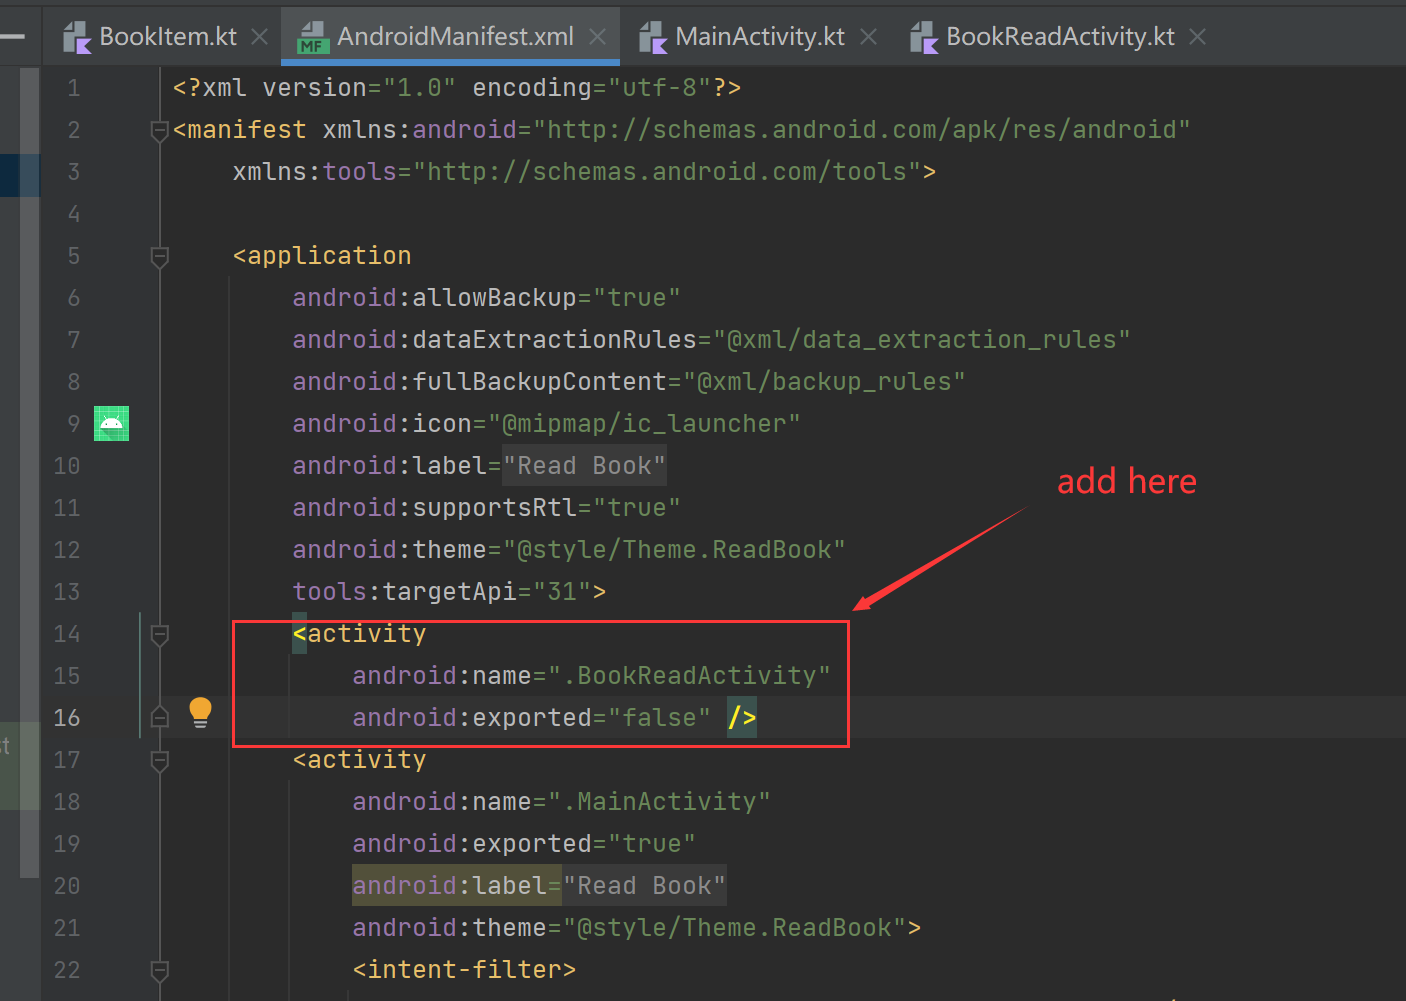
Task: Collapse the BookReadActivity fold on line 14
Action: pos(159,634)
